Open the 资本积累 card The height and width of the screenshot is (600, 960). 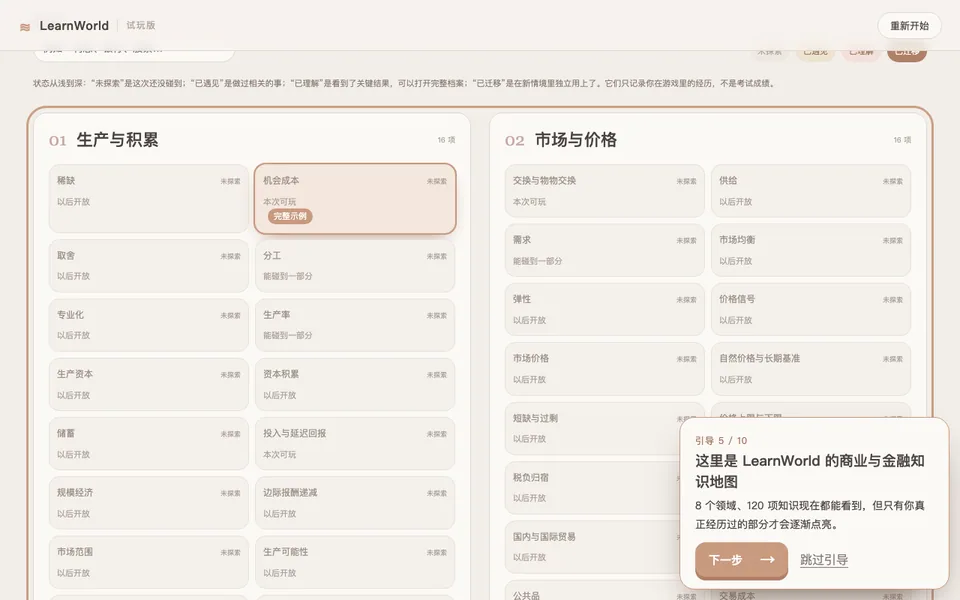click(x=355, y=384)
